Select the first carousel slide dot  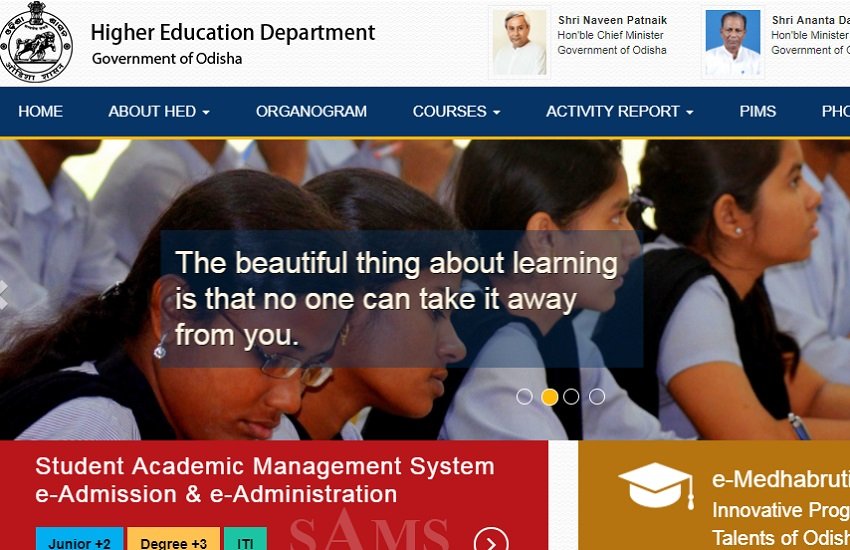tap(524, 397)
